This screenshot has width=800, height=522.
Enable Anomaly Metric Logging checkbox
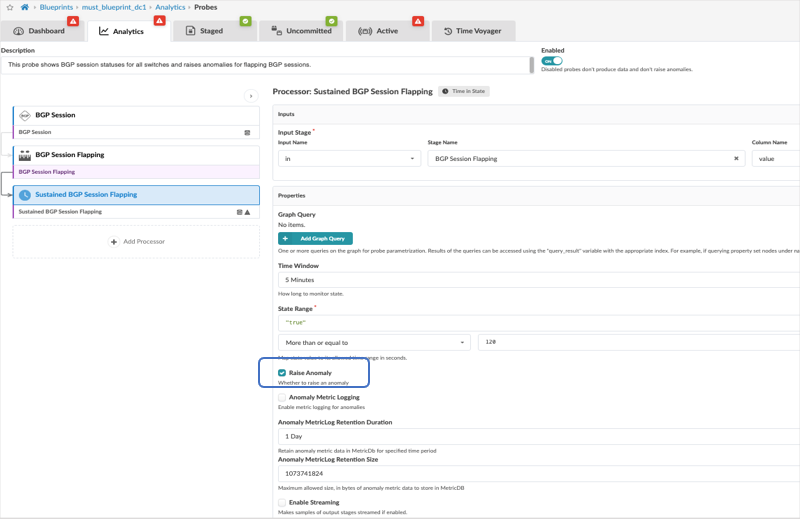[x=282, y=397]
